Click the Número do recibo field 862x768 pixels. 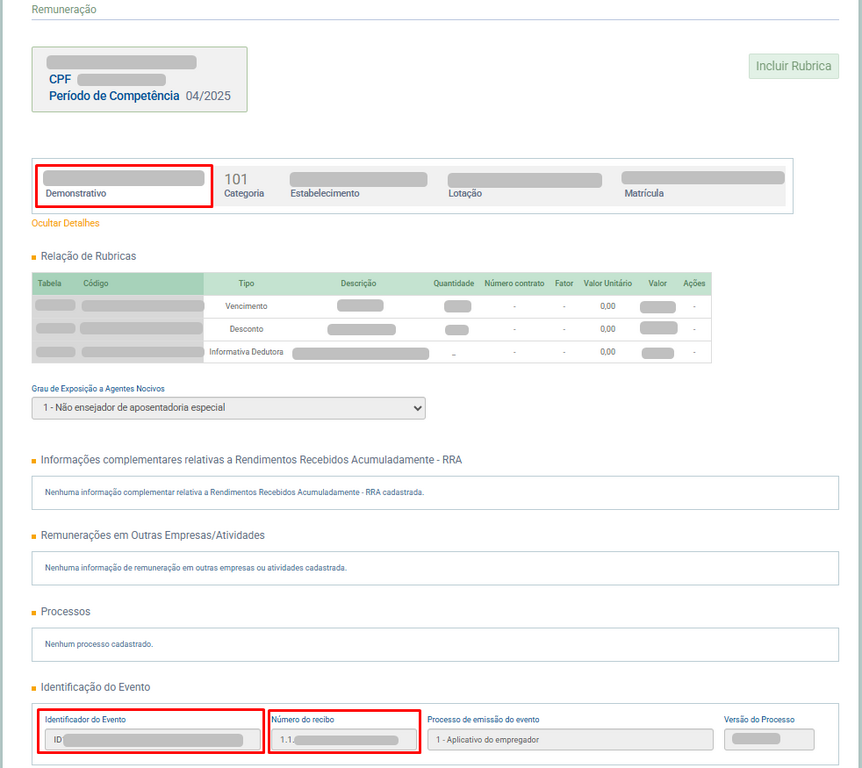(344, 740)
